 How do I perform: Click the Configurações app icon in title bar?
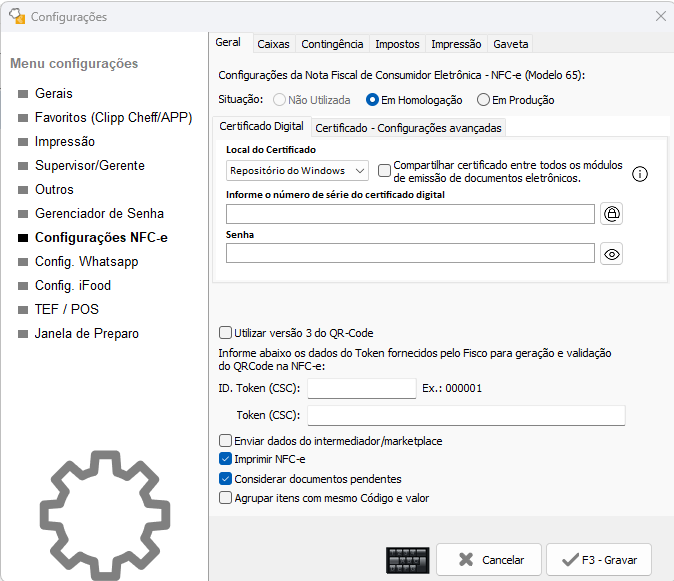coord(16,16)
